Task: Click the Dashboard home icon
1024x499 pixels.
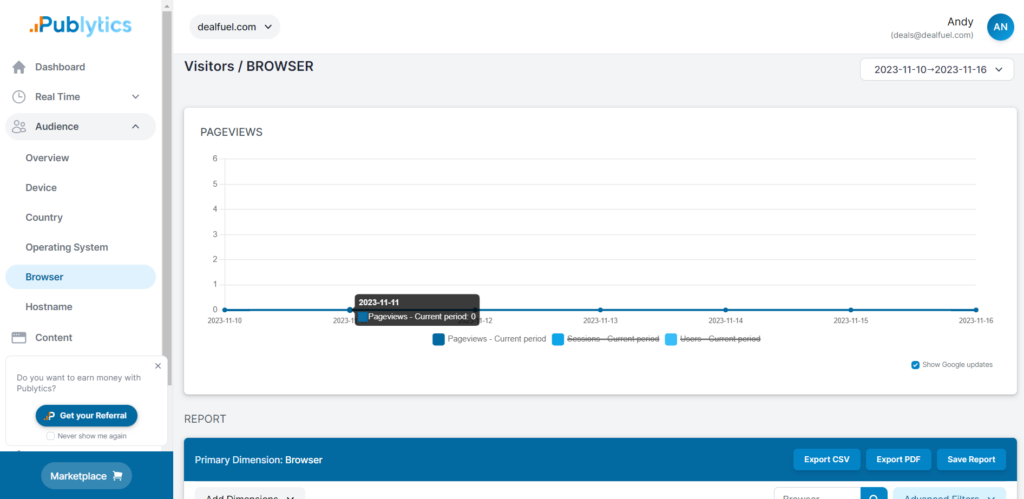Action: coord(19,67)
